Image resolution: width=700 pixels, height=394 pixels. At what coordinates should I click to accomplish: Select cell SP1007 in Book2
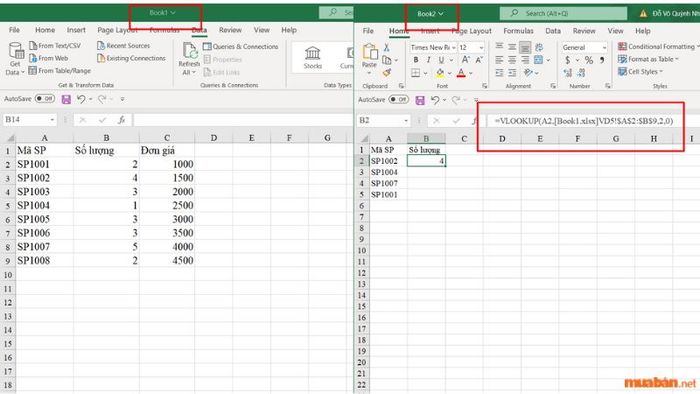click(x=388, y=183)
